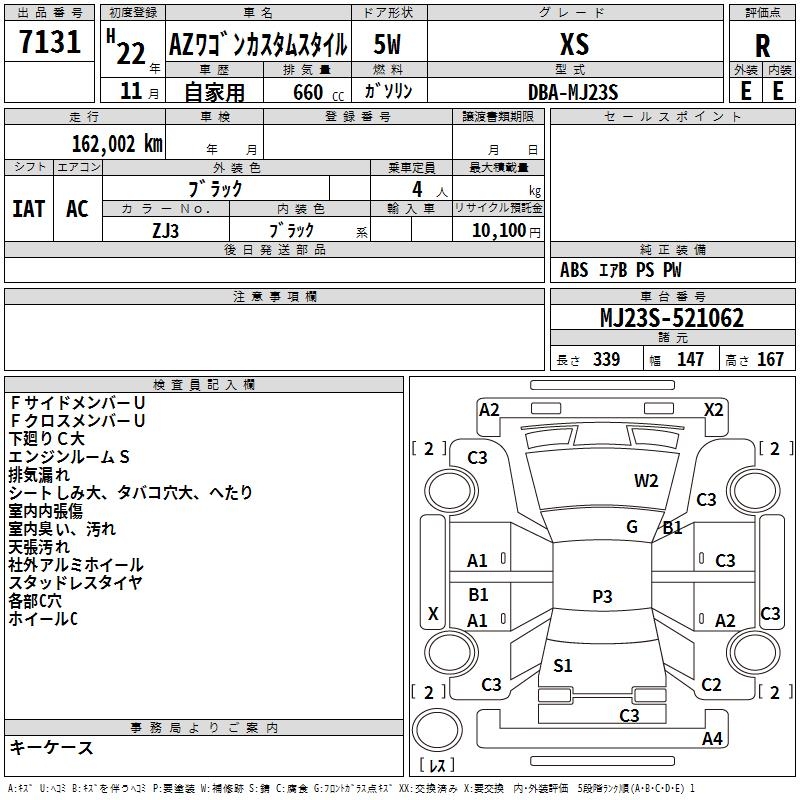Click lot number 7131
The image size is (800, 800).
tap(49, 42)
